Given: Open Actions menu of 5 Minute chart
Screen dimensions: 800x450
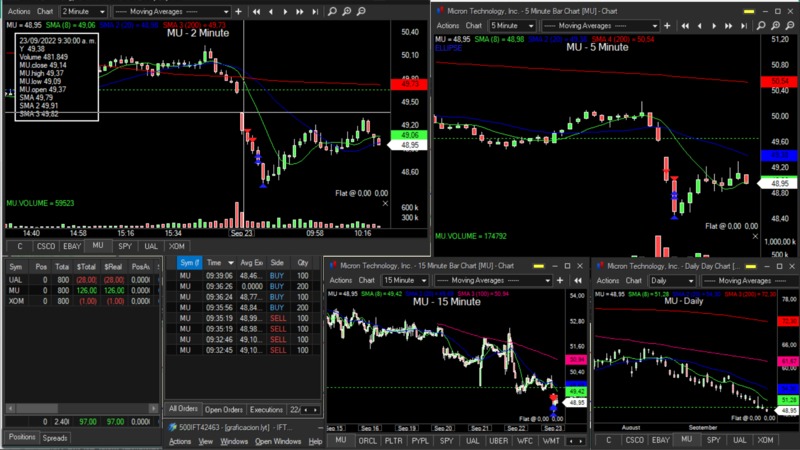Looking at the screenshot, I should [x=448, y=23].
